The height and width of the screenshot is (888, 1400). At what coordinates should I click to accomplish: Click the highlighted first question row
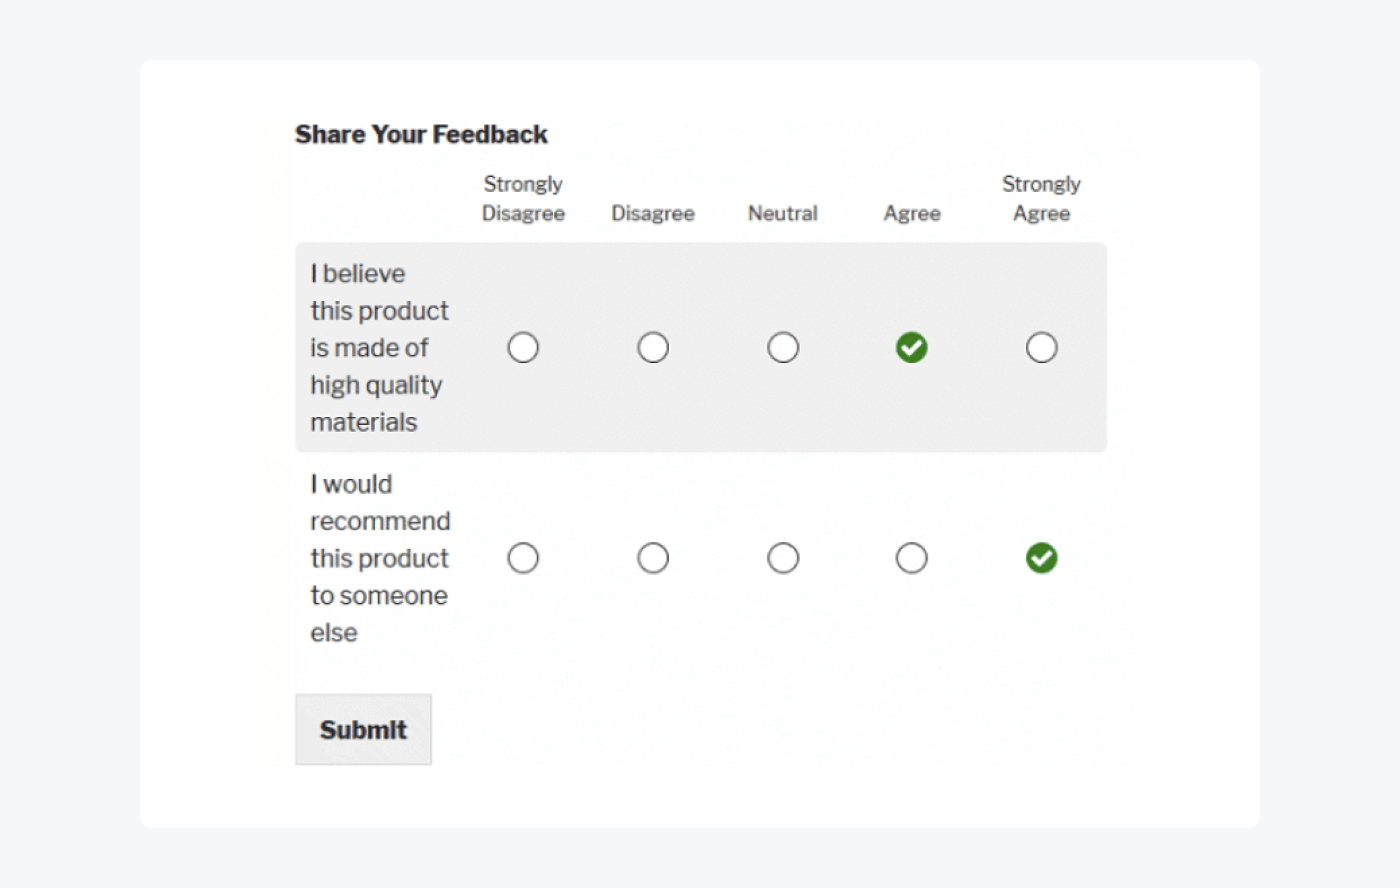tap(700, 430)
